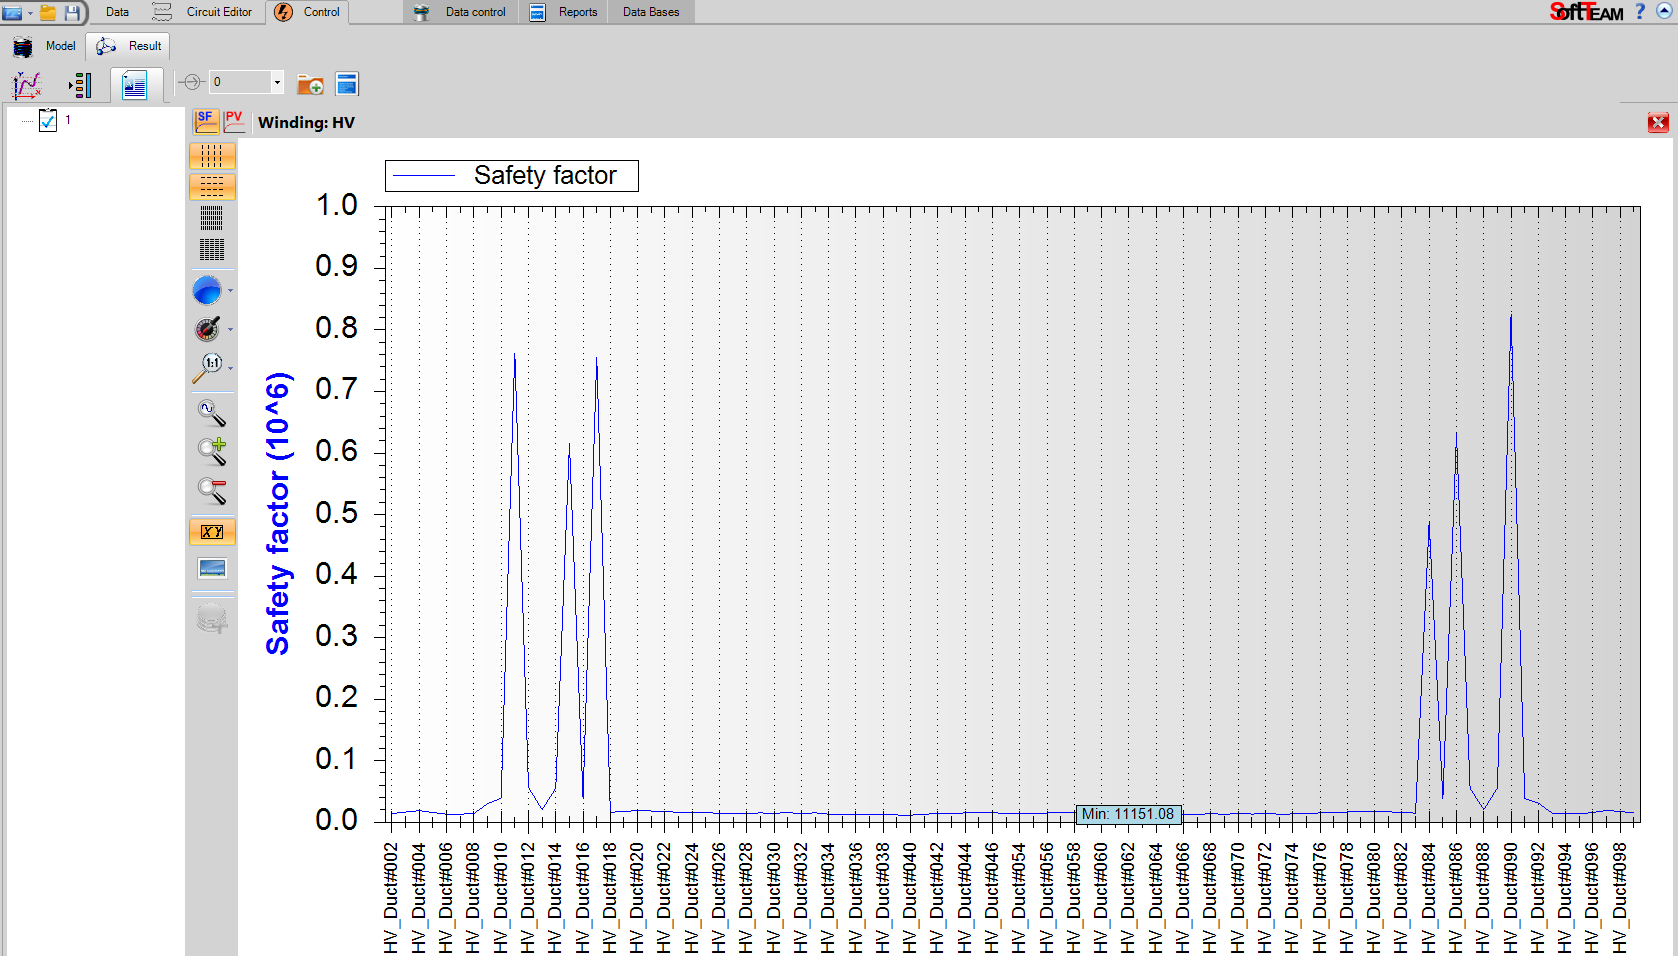Viewport: 1678px width, 956px height.
Task: Click the node probe icon beside value box
Action: (x=192, y=82)
